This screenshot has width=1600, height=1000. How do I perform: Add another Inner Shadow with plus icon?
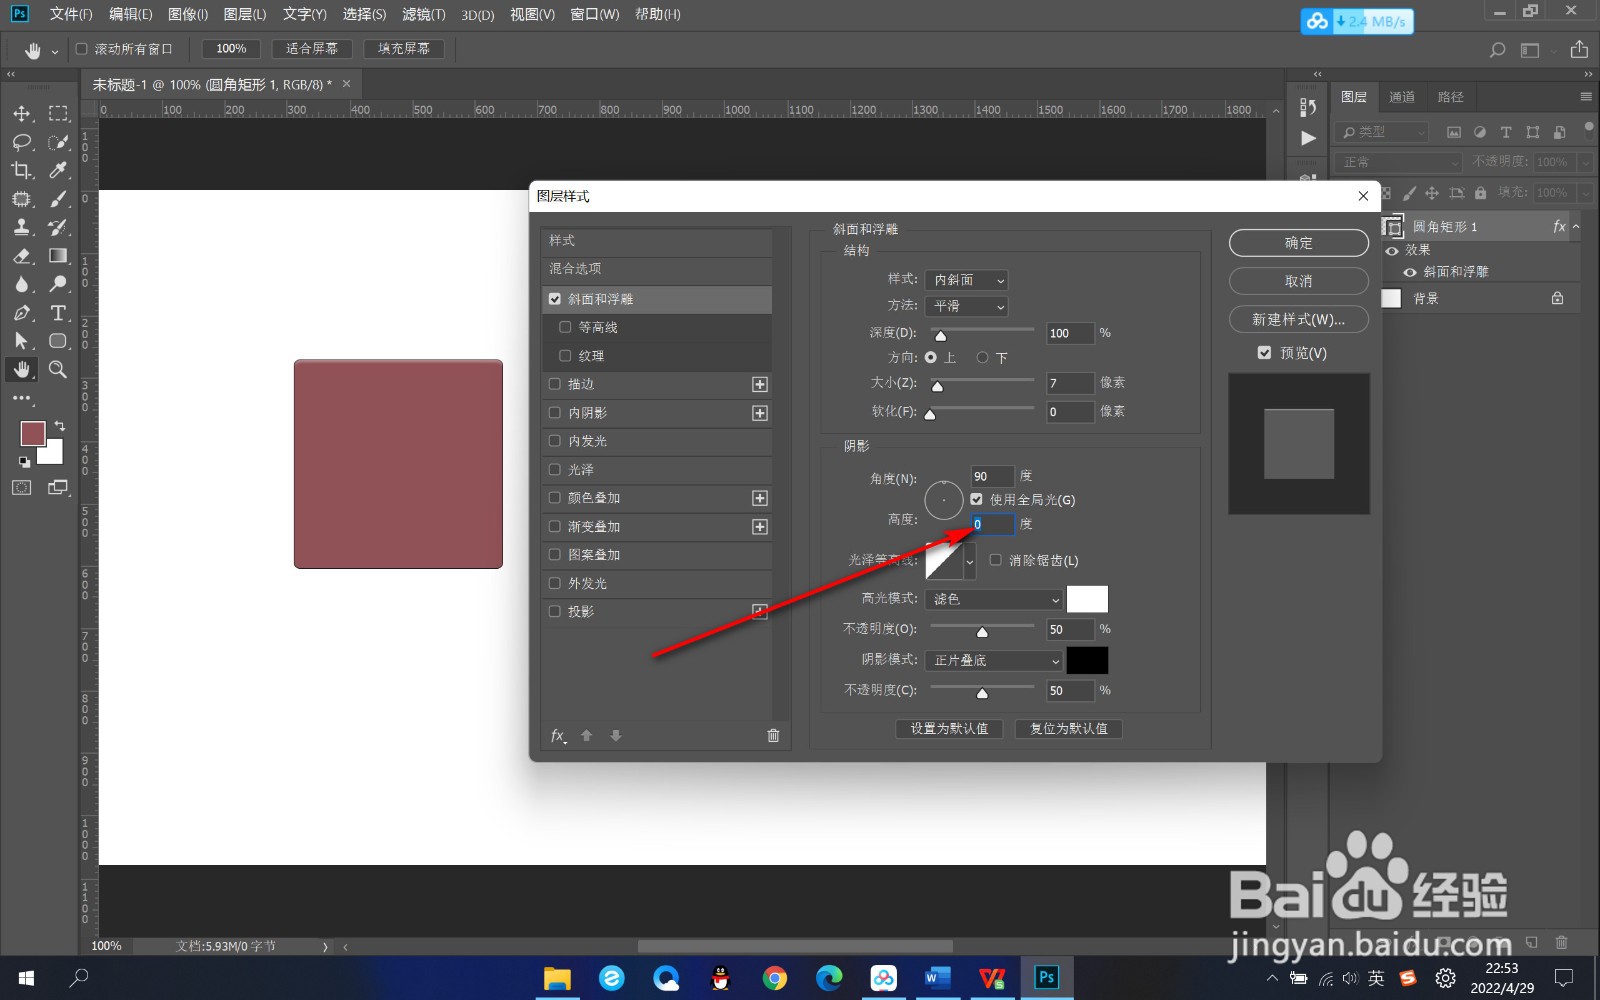click(760, 413)
